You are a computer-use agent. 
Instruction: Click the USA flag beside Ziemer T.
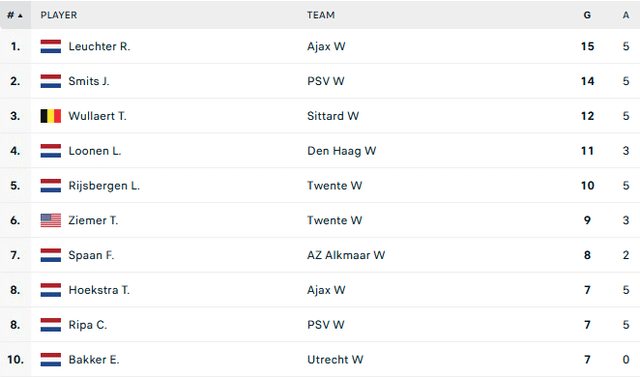point(51,220)
